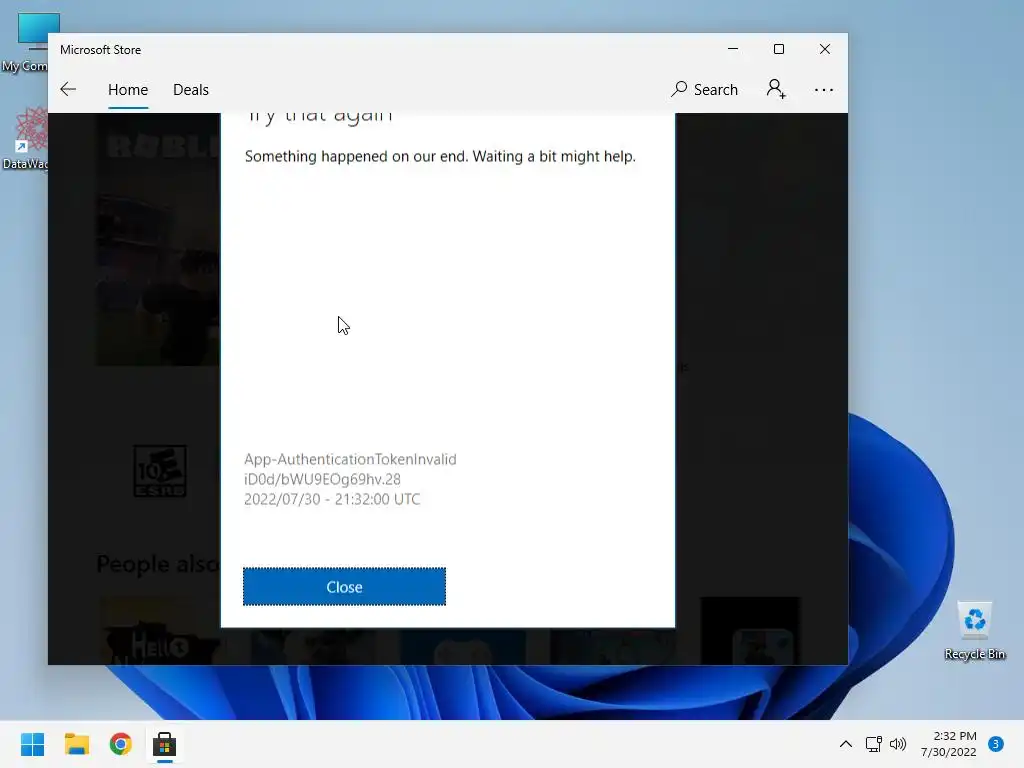Open the notification badge showing 3
Image resolution: width=1024 pixels, height=768 pixels.
(x=995, y=744)
